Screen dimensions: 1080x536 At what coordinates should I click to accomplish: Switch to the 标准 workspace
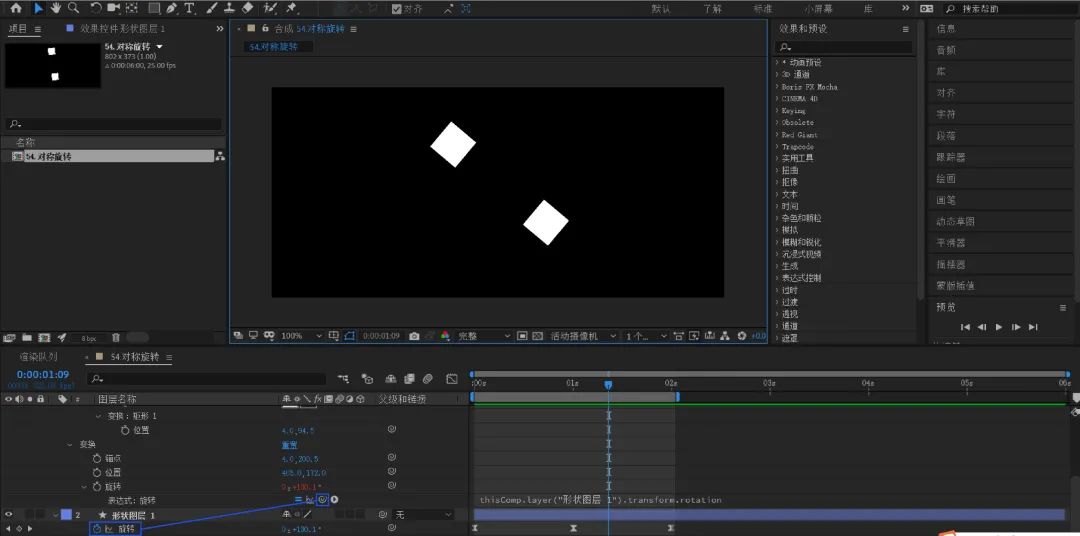click(762, 9)
